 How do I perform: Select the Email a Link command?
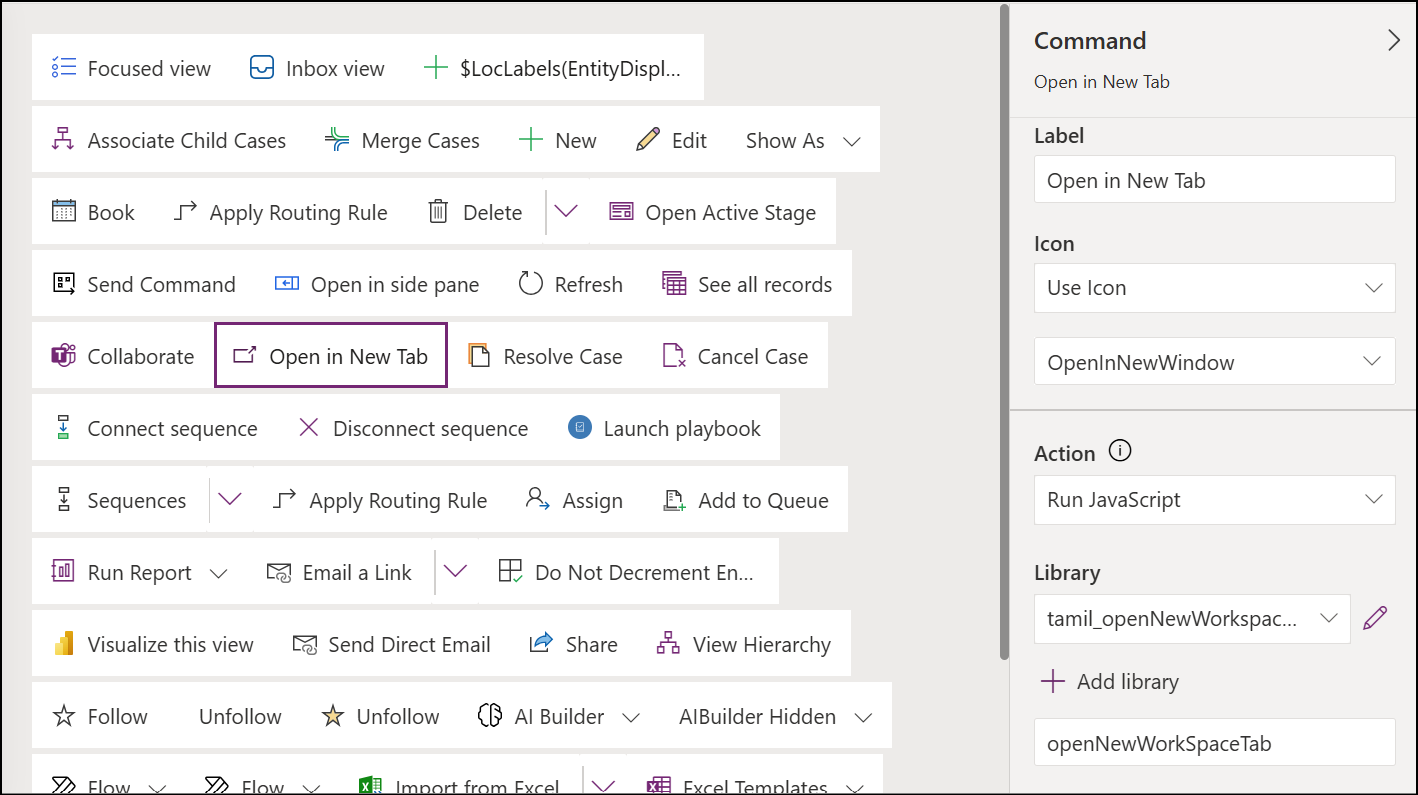coord(339,572)
